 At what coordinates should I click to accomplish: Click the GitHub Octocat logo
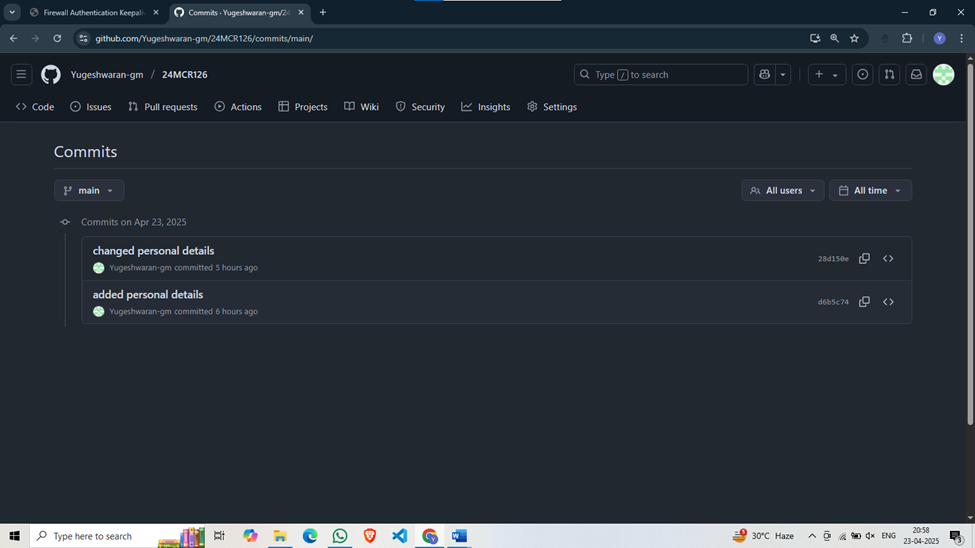51,75
